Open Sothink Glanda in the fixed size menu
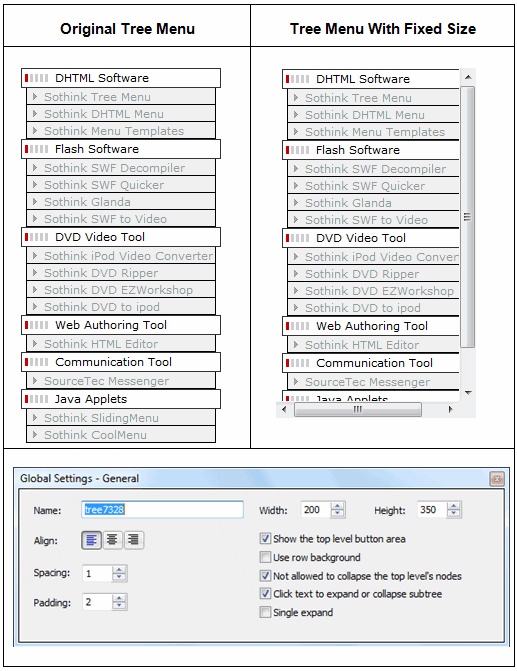 click(373, 203)
